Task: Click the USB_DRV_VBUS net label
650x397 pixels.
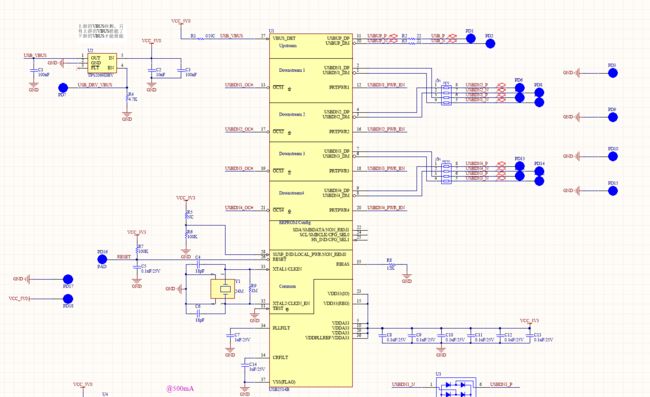Action: pyautogui.click(x=95, y=85)
